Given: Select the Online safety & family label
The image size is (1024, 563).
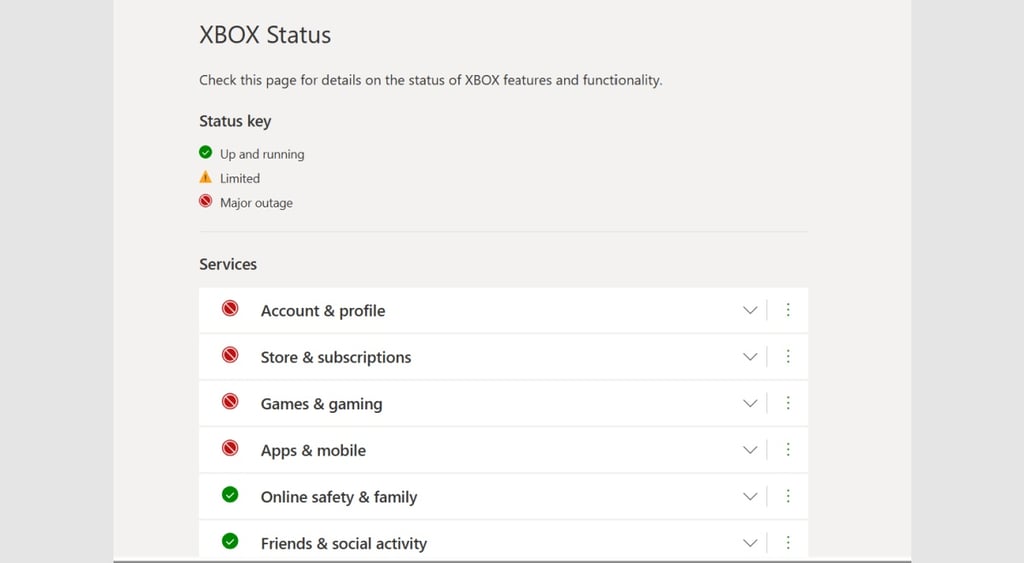Looking at the screenshot, I should (338, 497).
